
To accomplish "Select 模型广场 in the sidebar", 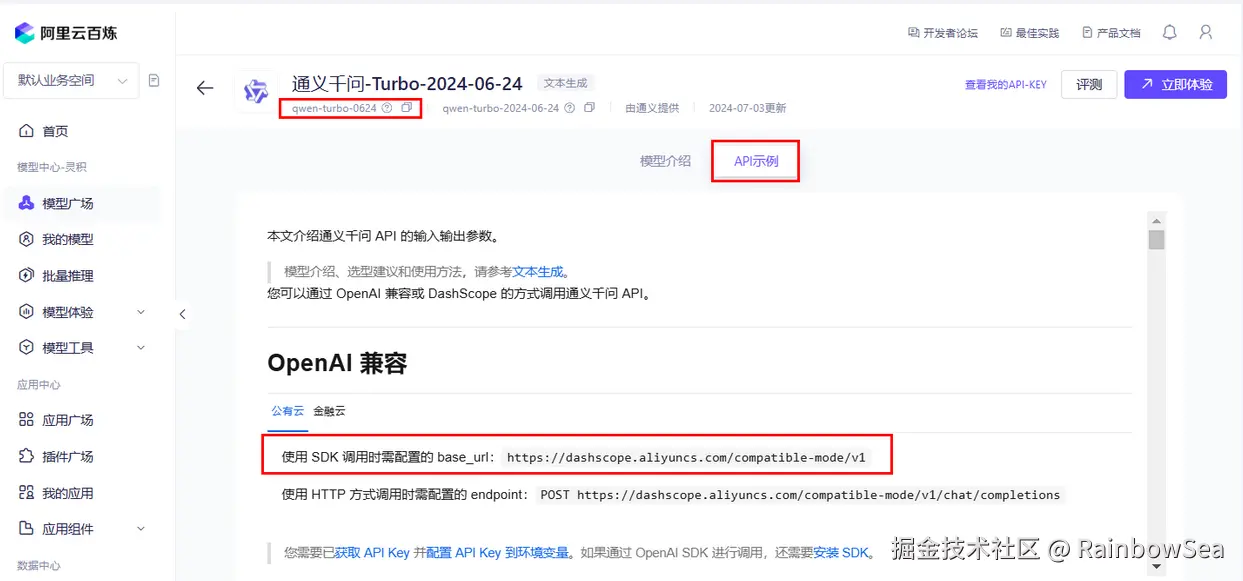I will point(68,204).
